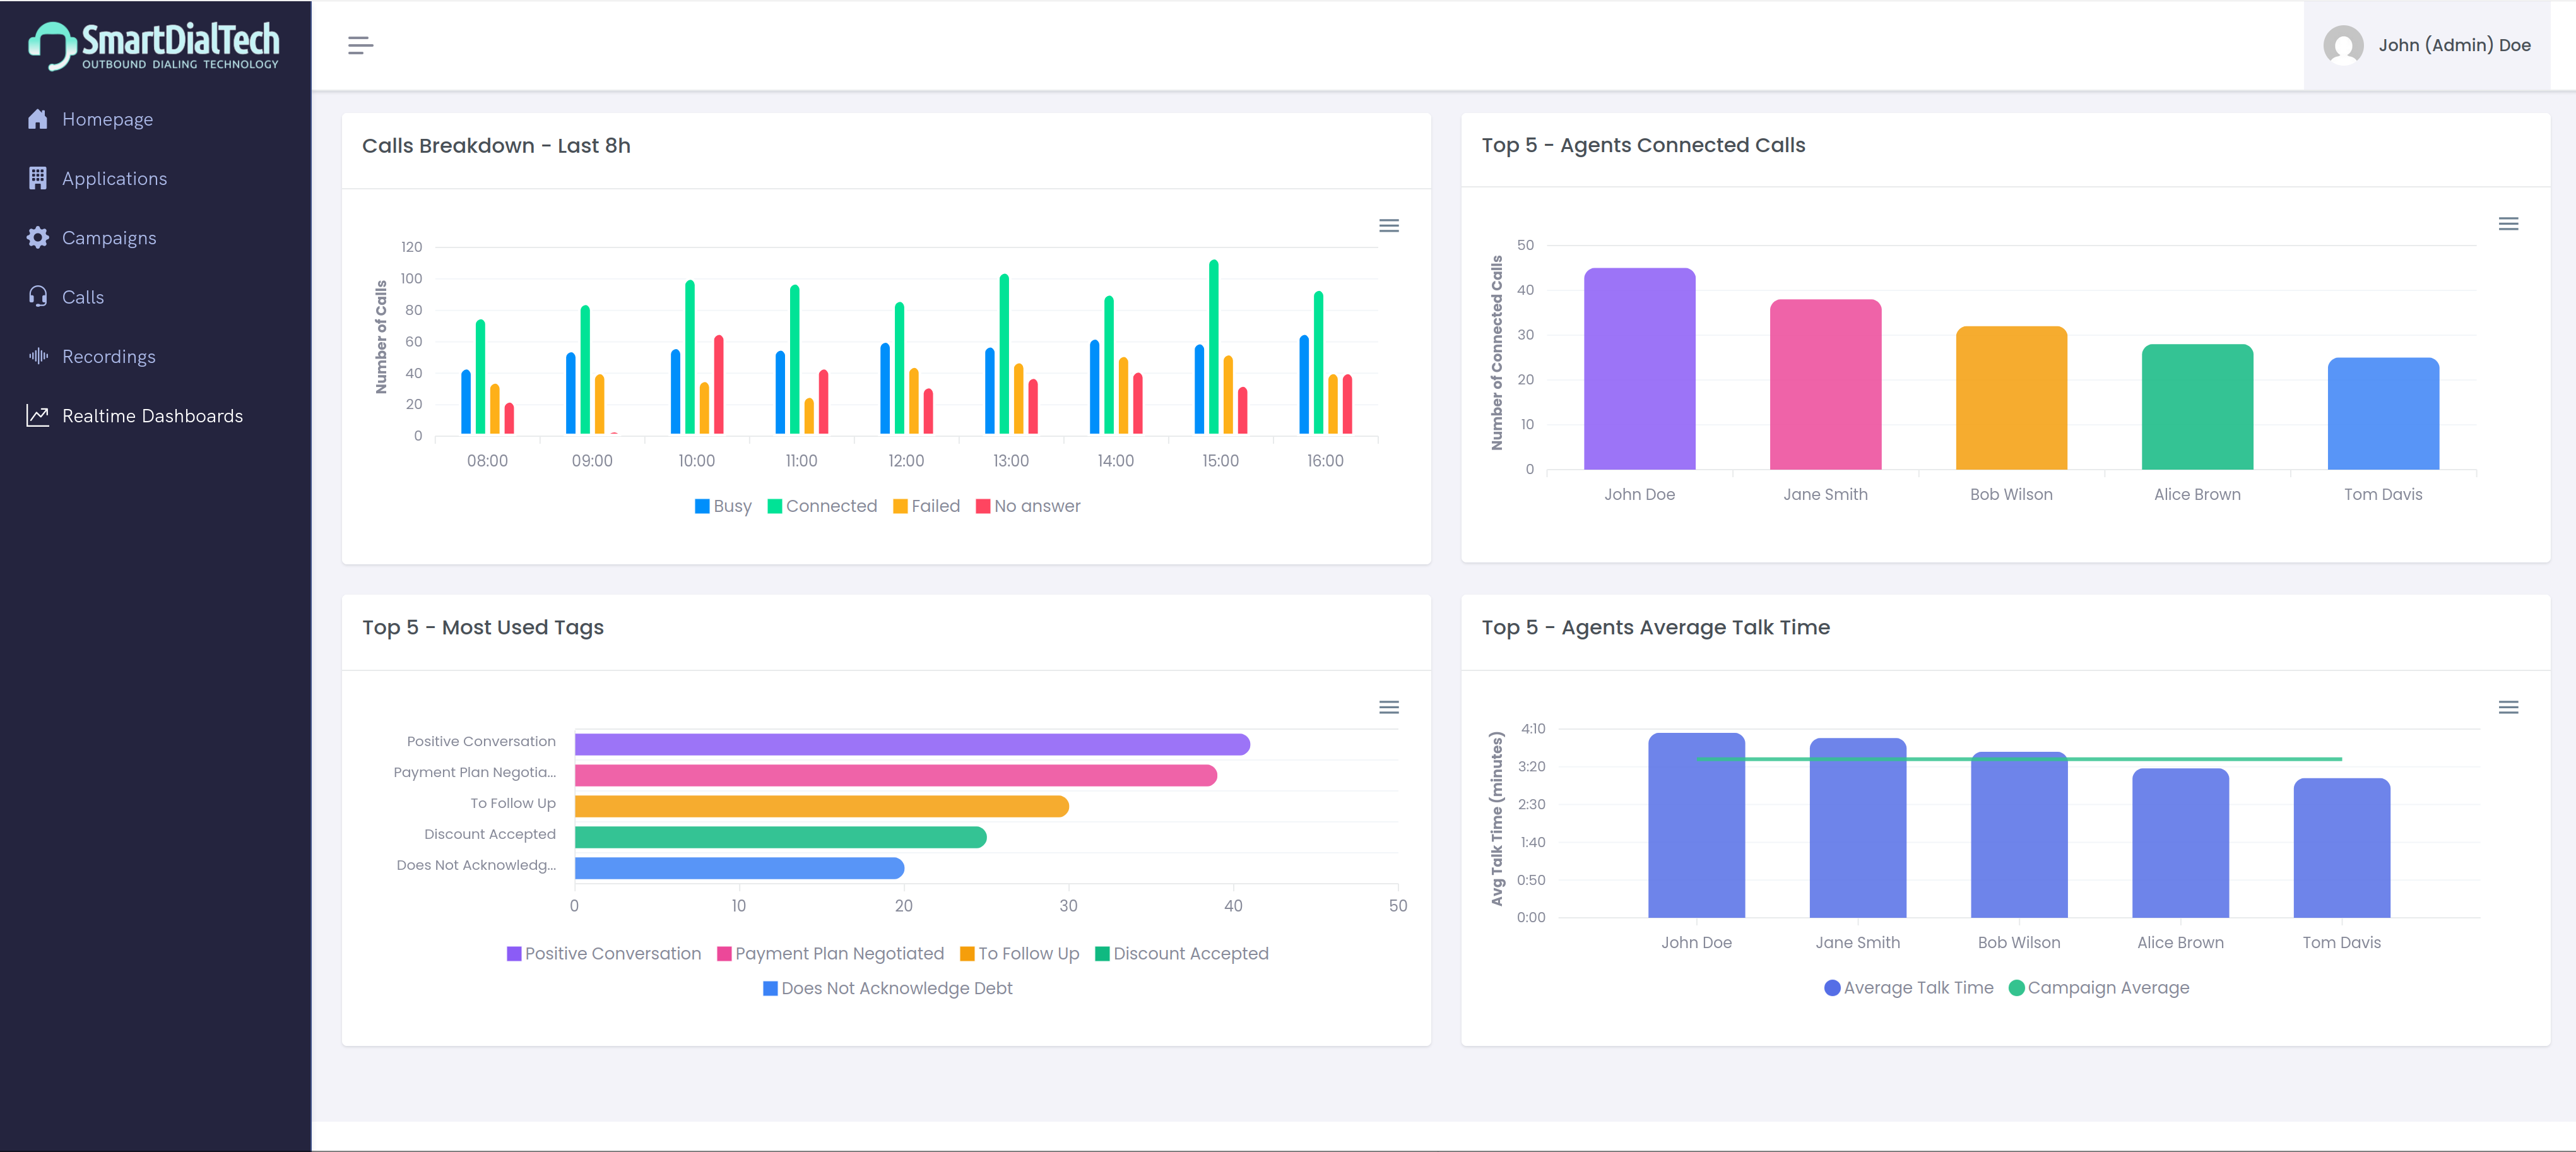Image resolution: width=2576 pixels, height=1152 pixels.
Task: Click Bob Wilson's orange connected calls bar
Action: pos(2011,398)
